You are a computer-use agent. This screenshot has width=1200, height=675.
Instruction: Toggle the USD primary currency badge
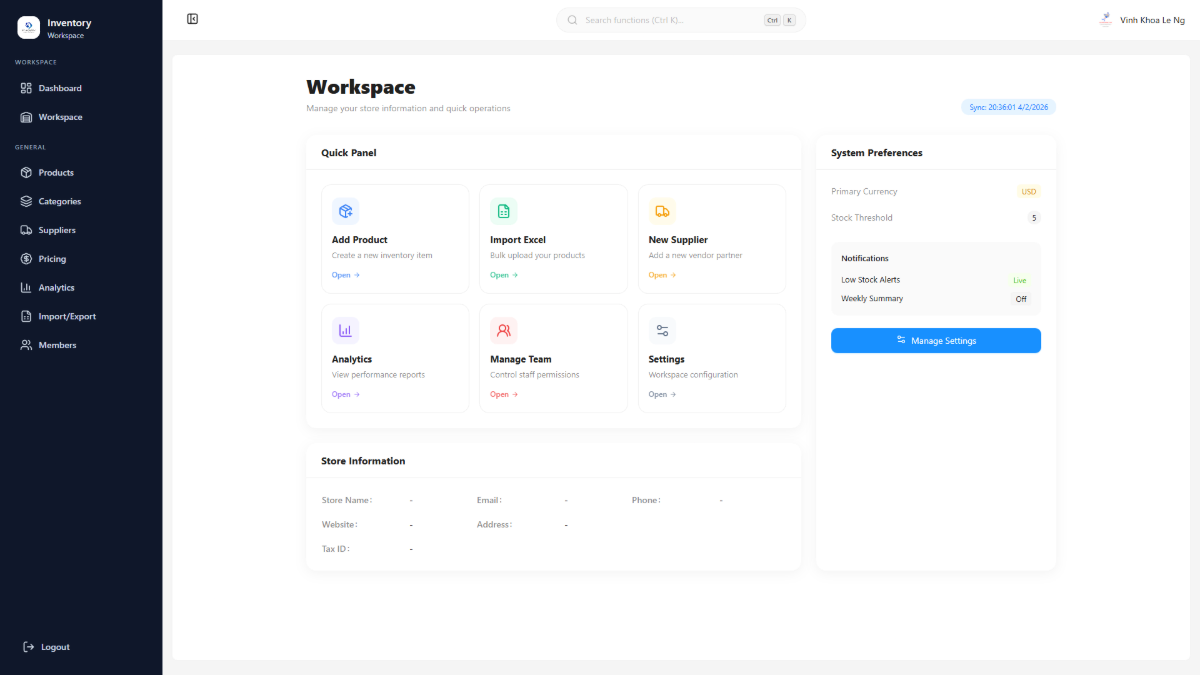[x=1029, y=191]
